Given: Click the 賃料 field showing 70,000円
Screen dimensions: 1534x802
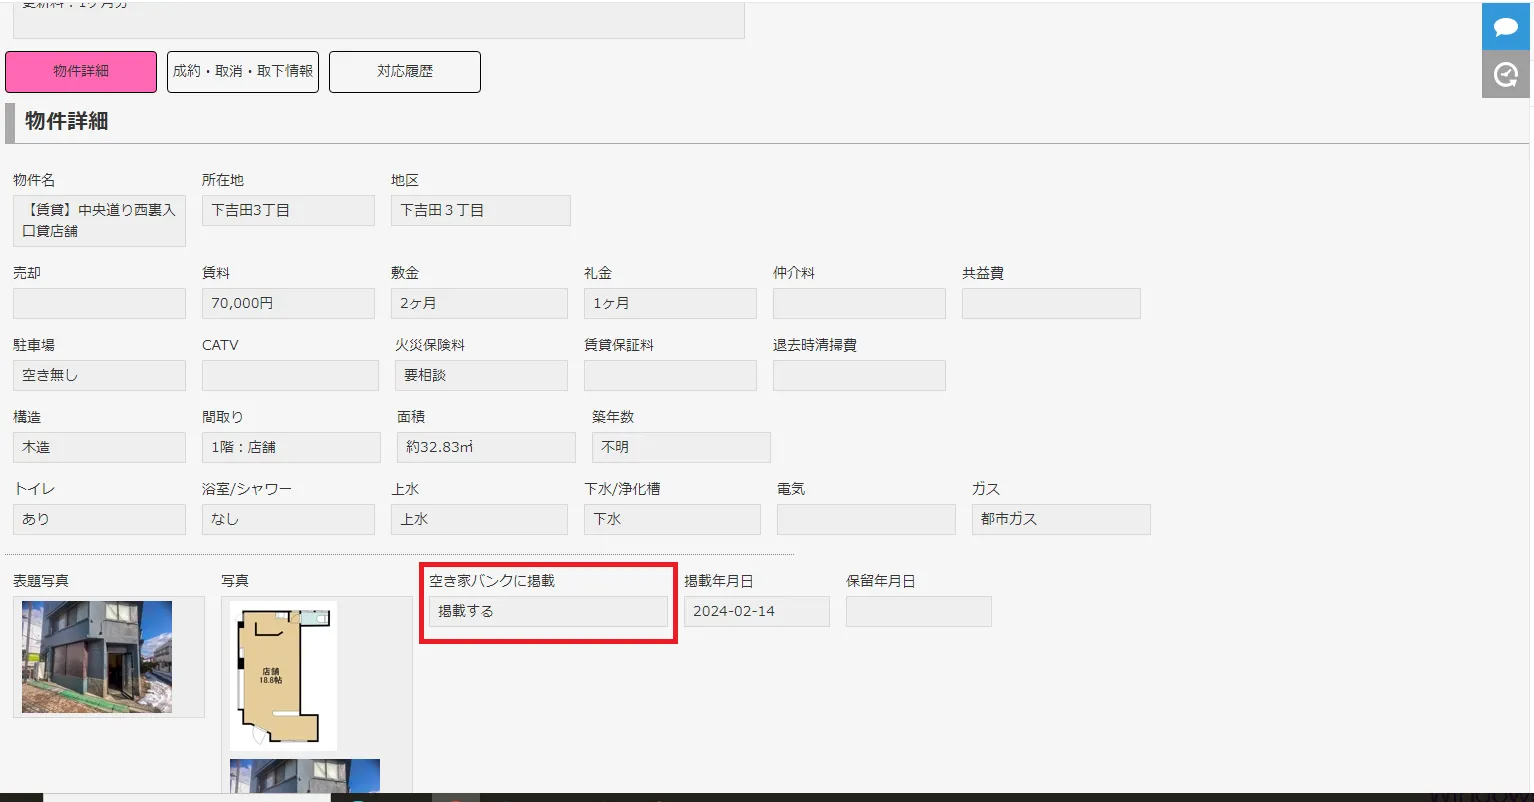Looking at the screenshot, I should click(x=288, y=303).
